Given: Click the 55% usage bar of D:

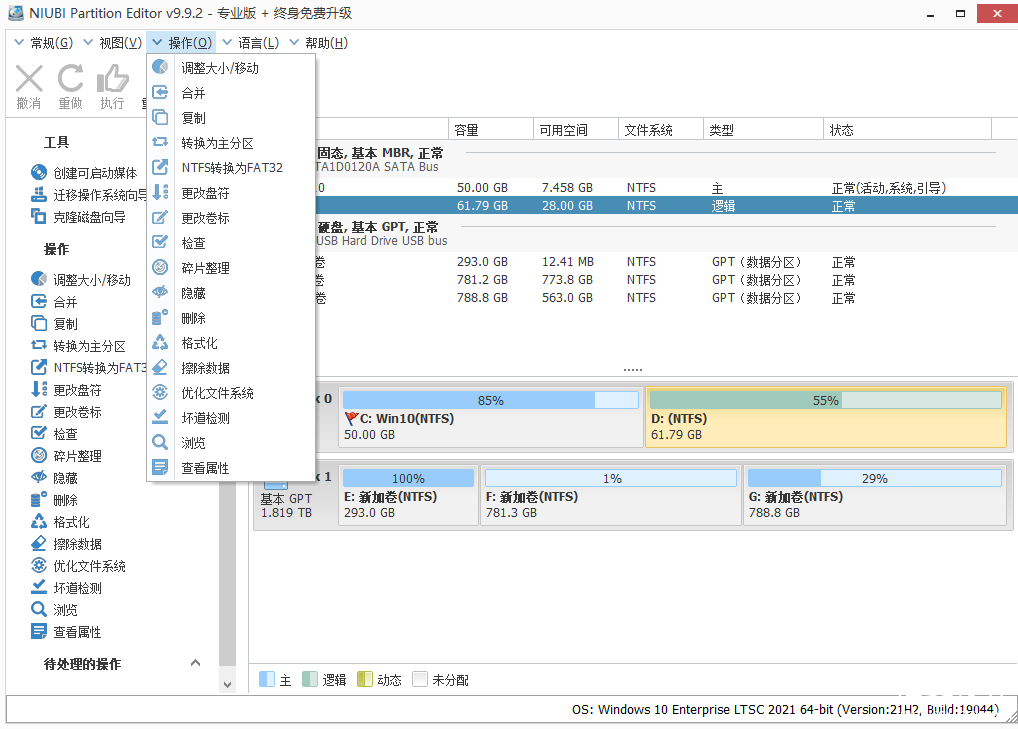Looking at the screenshot, I should pos(825,400).
